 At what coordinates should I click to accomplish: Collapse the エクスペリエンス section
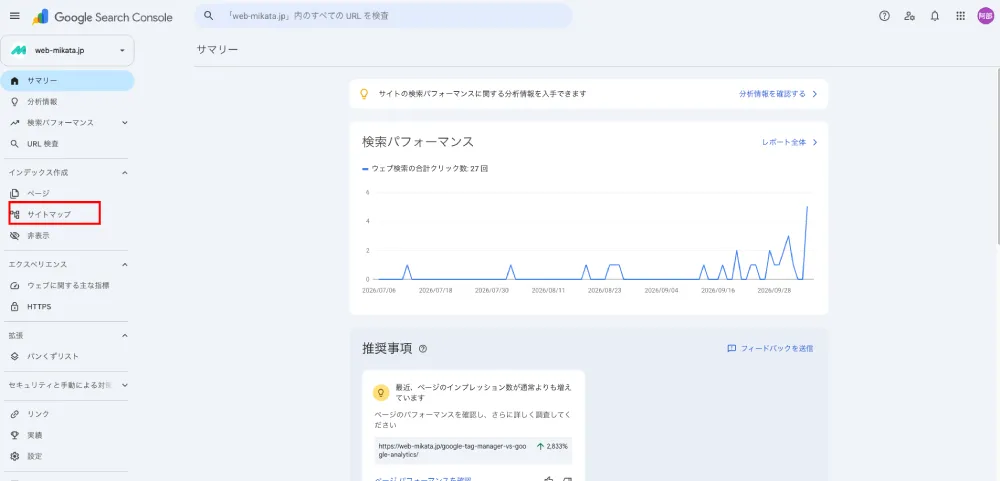124,264
